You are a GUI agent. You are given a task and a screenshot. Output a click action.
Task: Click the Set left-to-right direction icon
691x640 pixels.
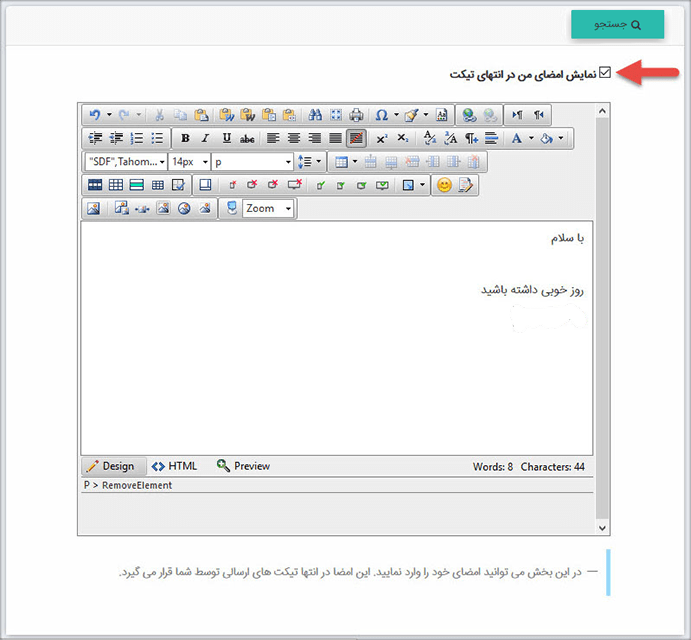(517, 115)
